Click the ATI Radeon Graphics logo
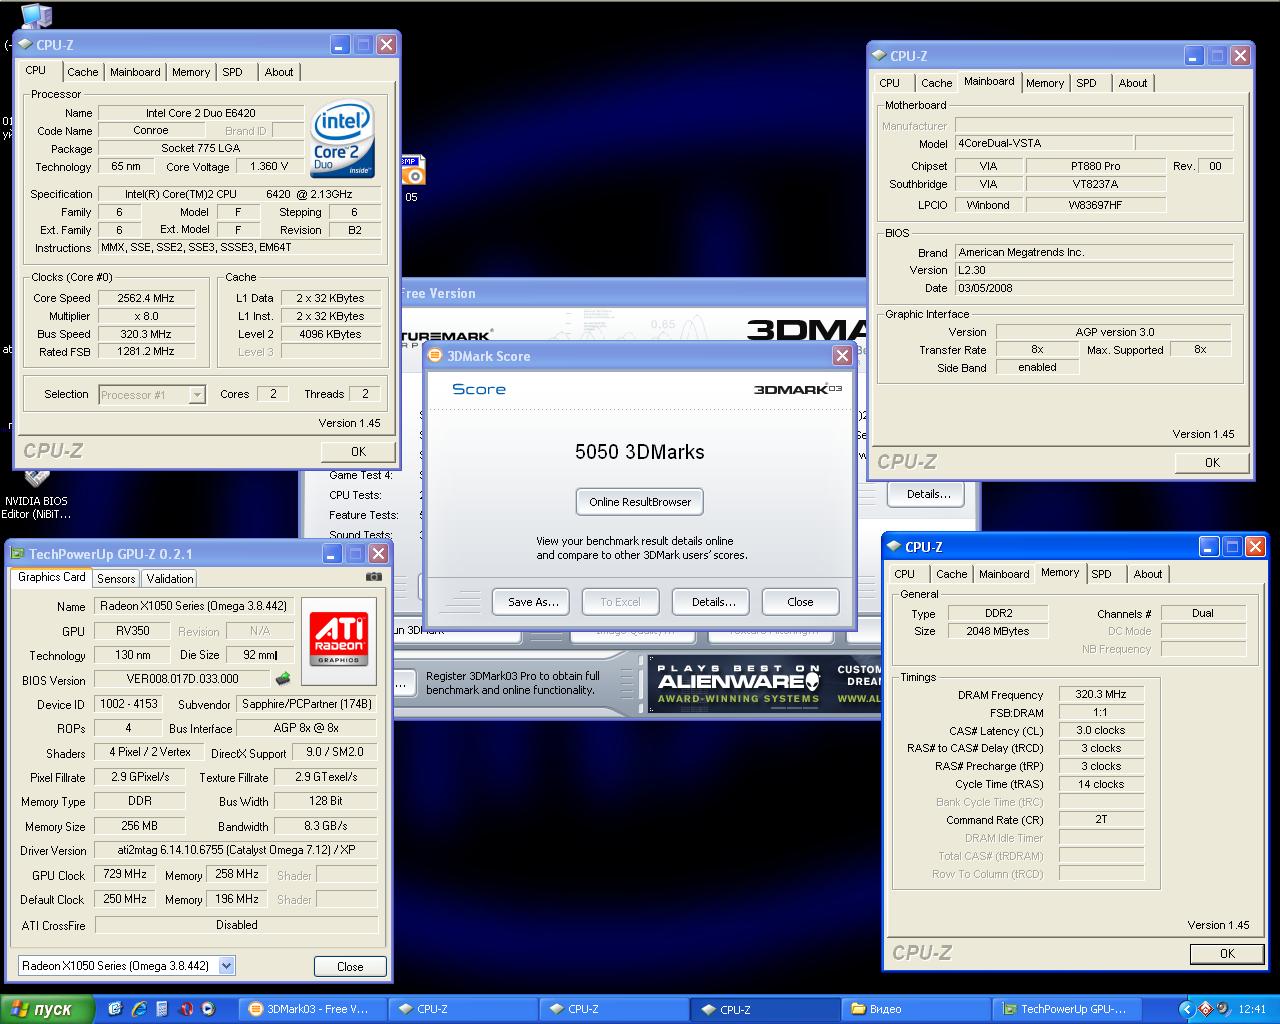1280x1024 pixels. pyautogui.click(x=339, y=640)
